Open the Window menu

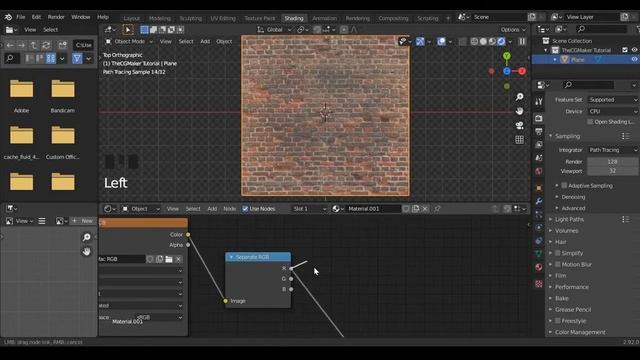coord(80,17)
